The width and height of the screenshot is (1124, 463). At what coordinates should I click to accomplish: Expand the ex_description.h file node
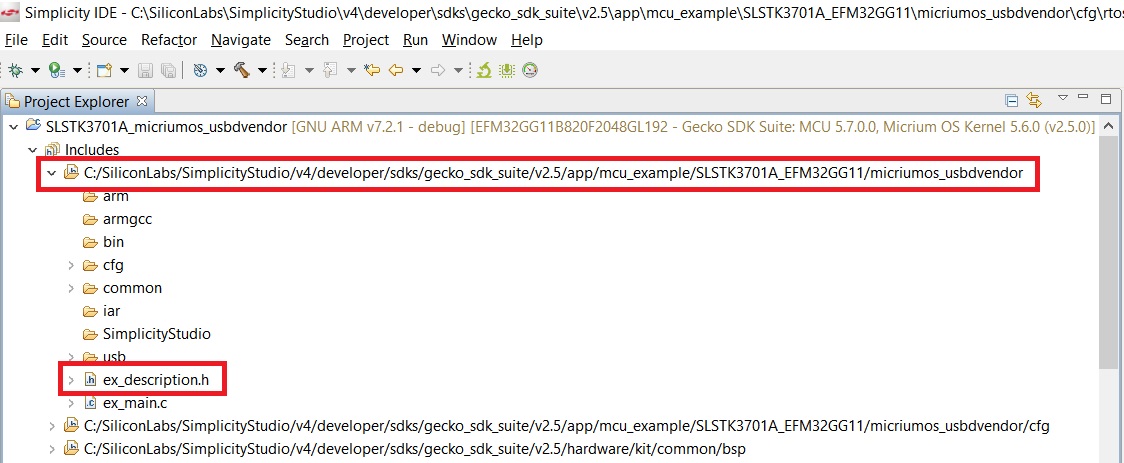pyautogui.click(x=71, y=380)
